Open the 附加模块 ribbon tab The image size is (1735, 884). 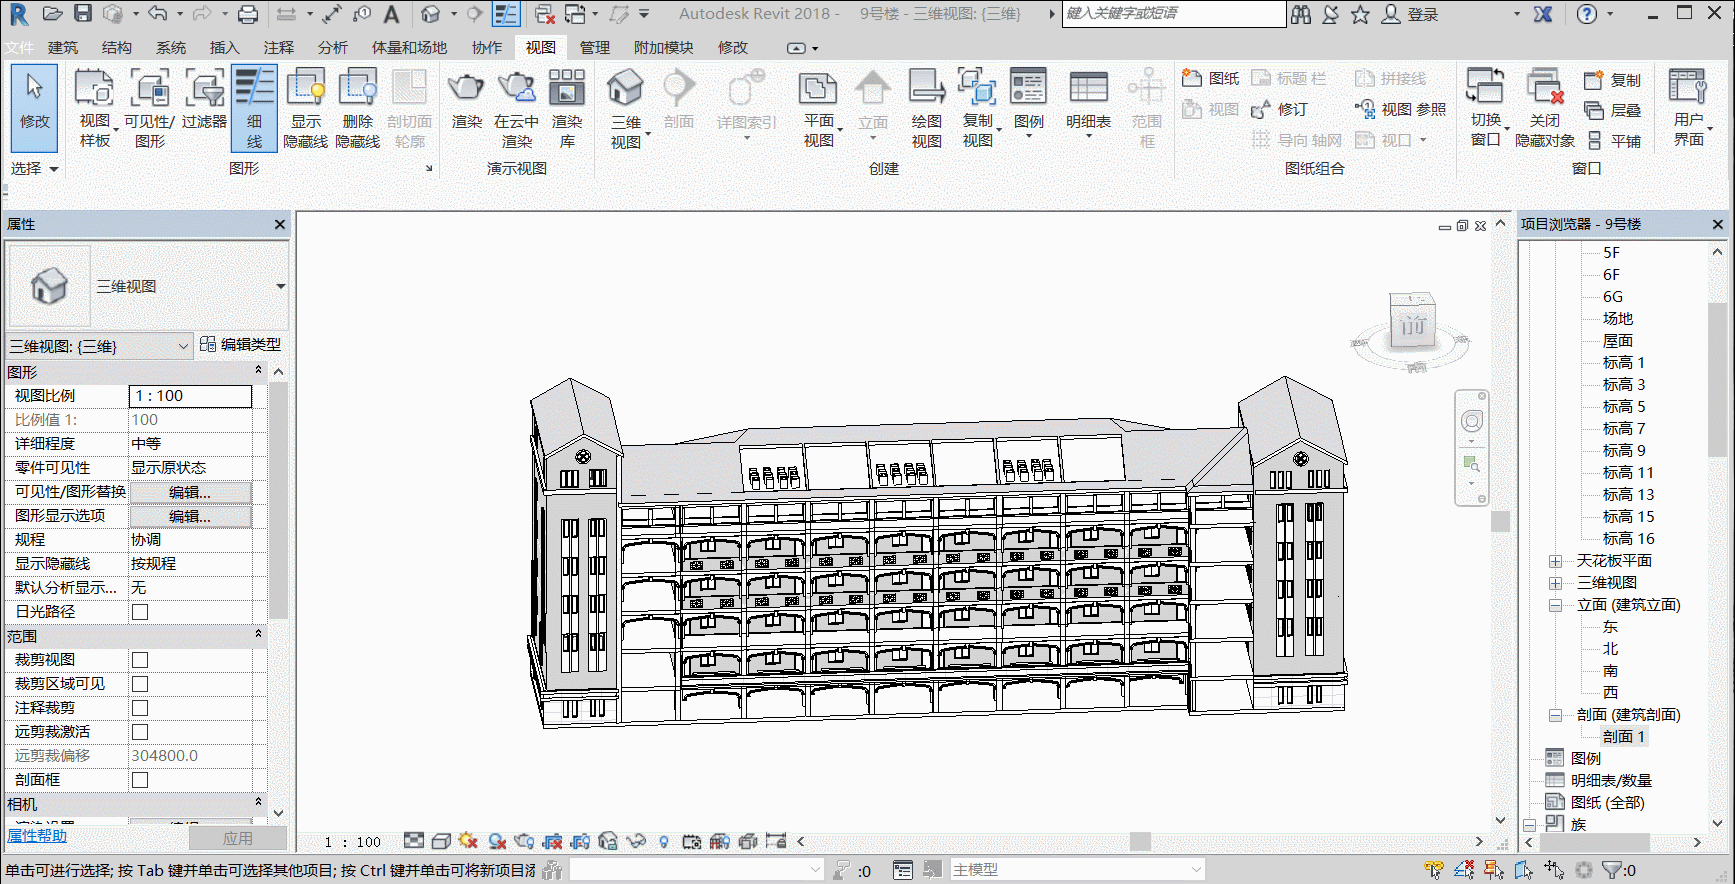(663, 47)
